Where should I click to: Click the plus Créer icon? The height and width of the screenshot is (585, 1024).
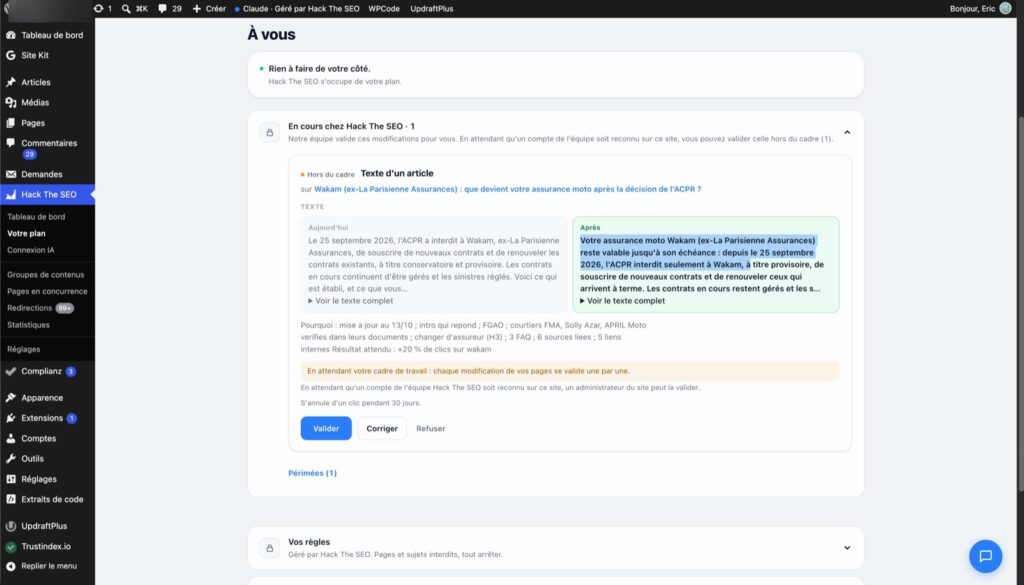tap(197, 8)
